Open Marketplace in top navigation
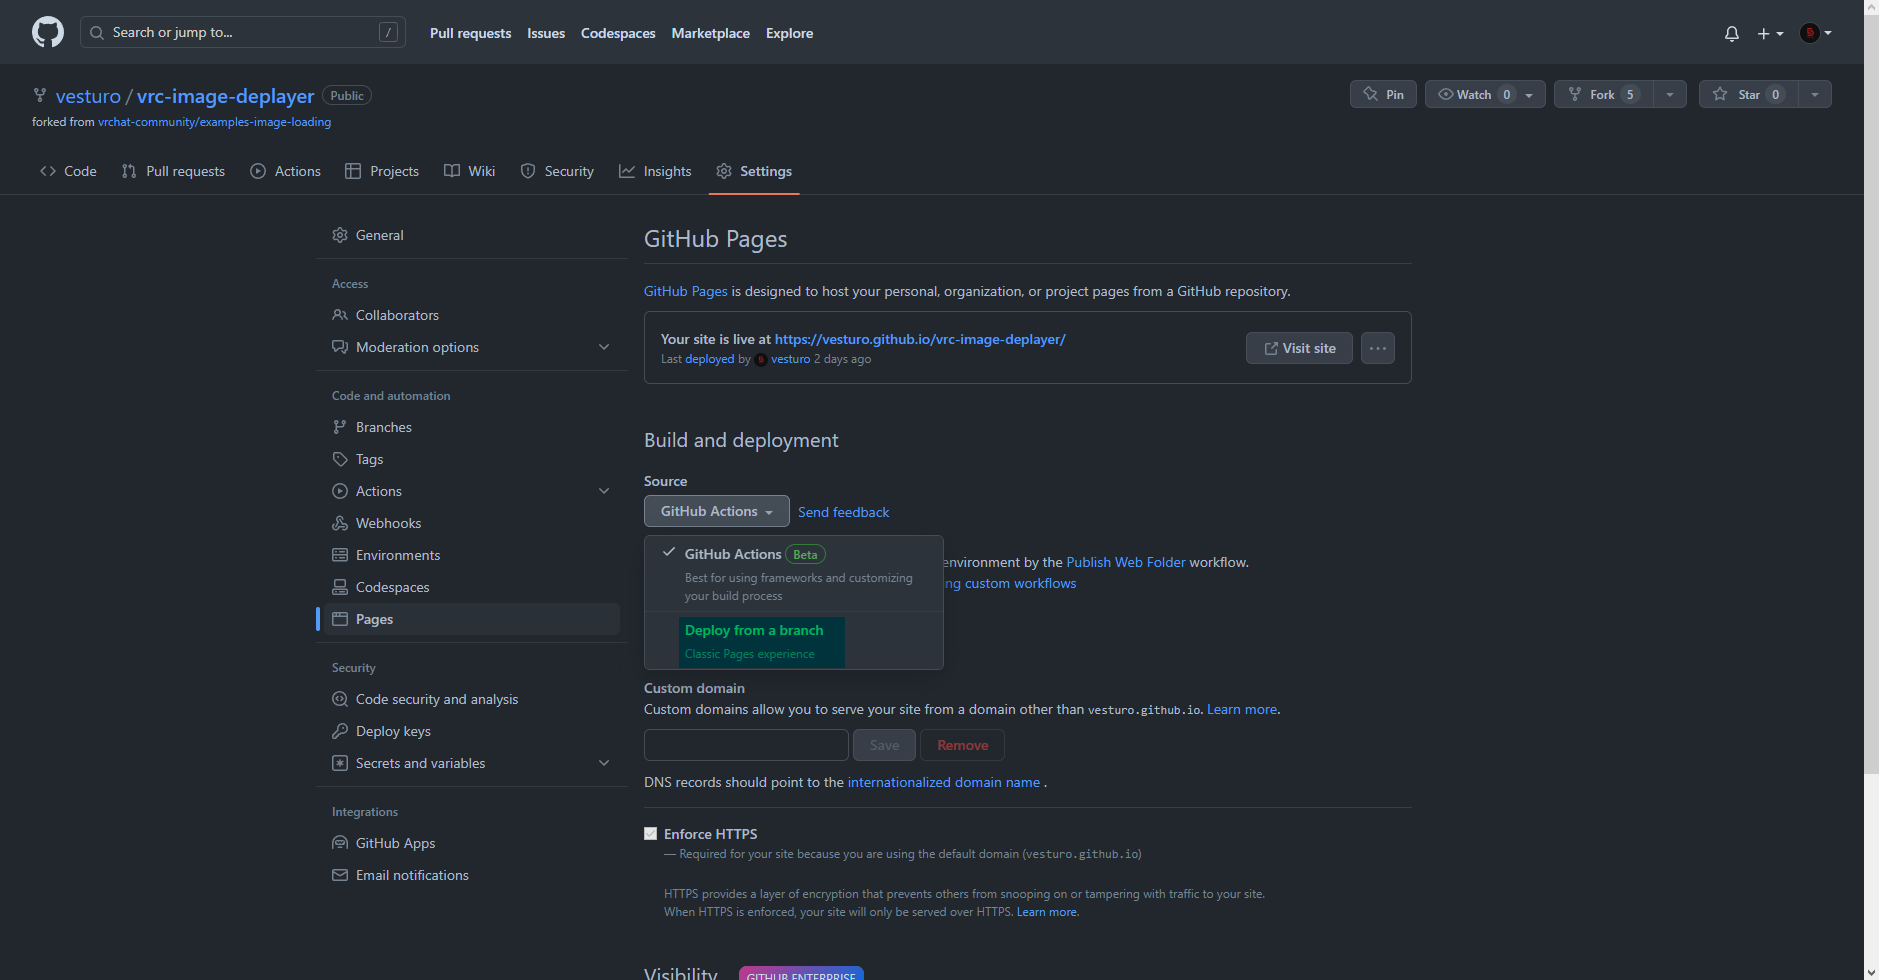 pyautogui.click(x=710, y=33)
